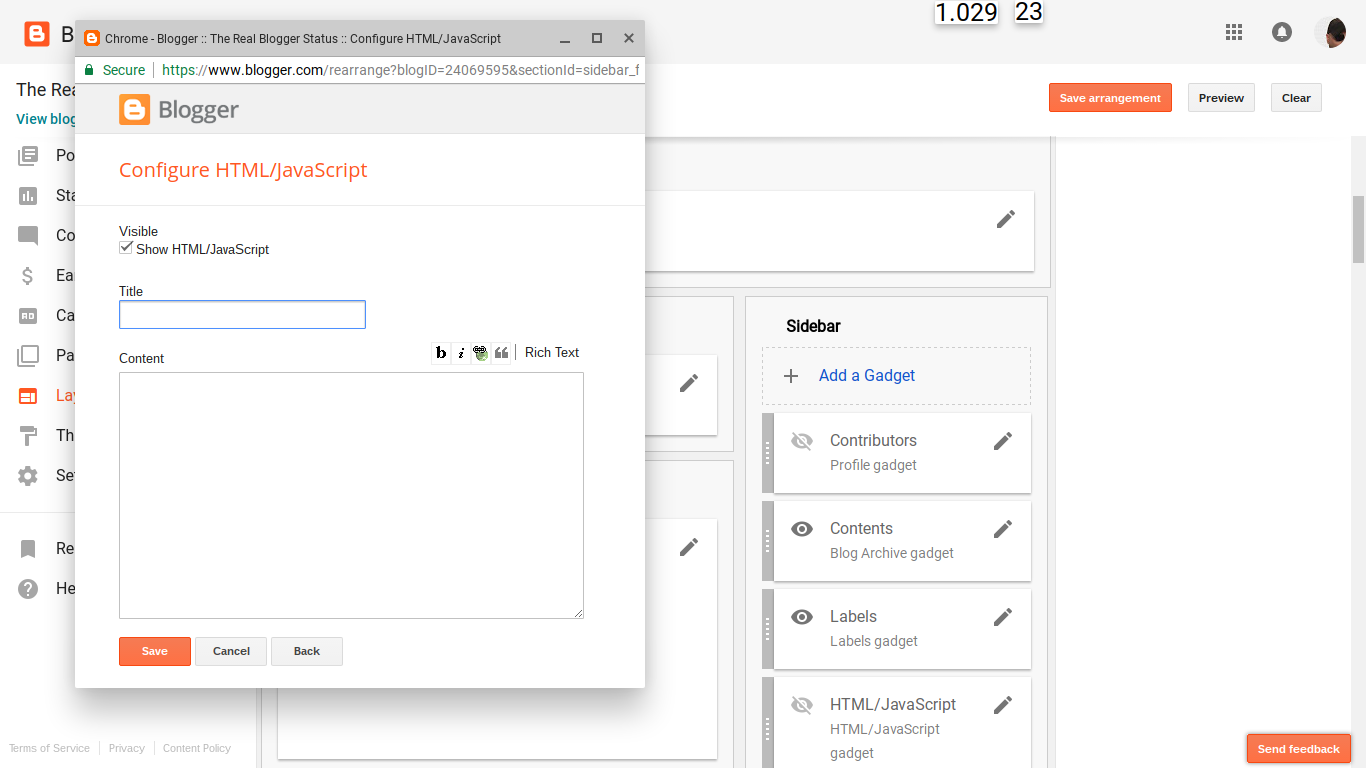The image size is (1366, 768).
Task: Apply italic formatting to content
Action: tap(461, 352)
